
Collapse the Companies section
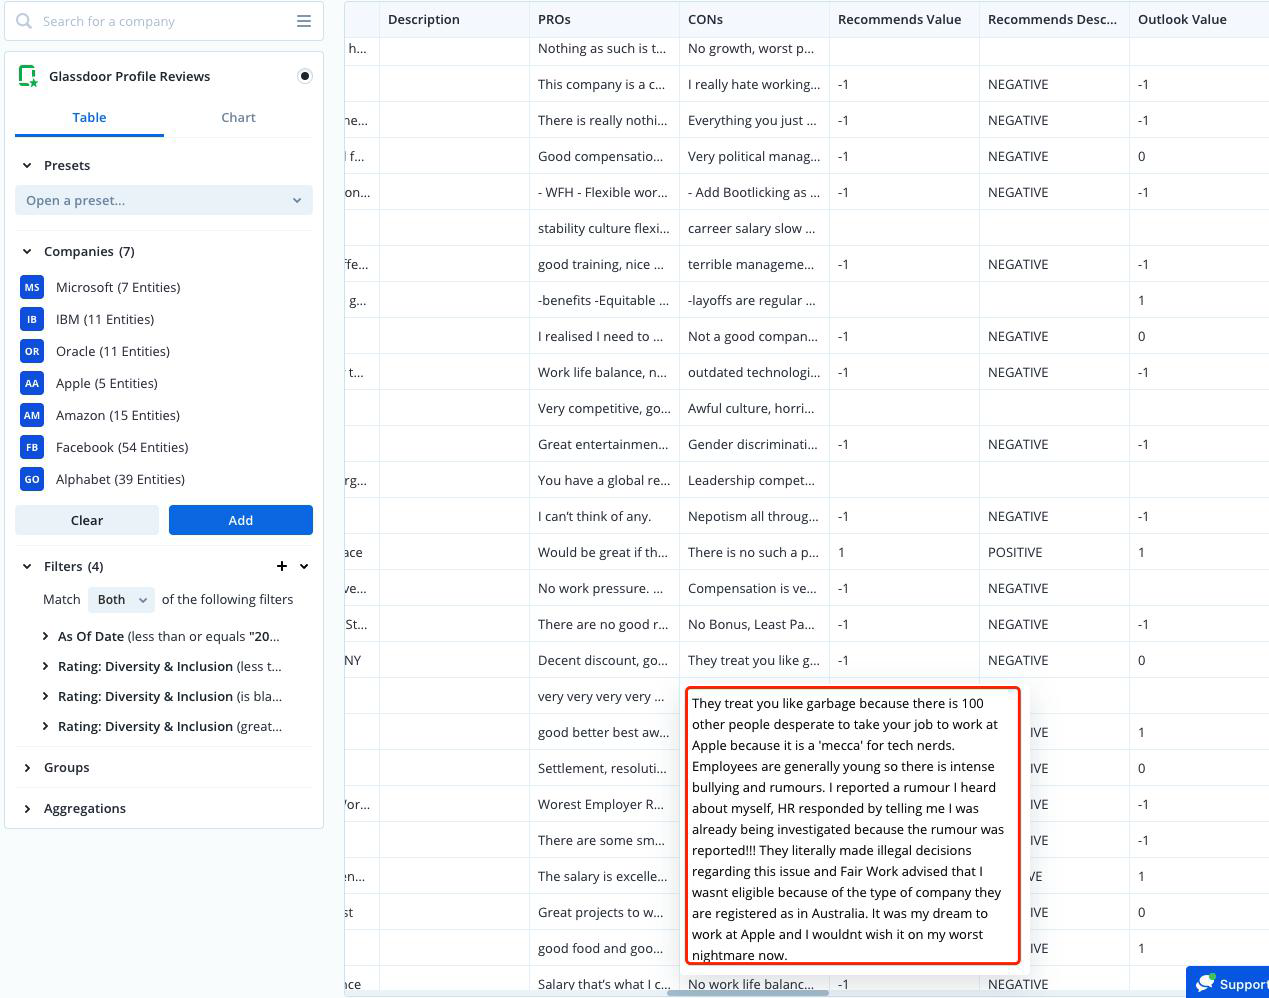click(x=27, y=251)
